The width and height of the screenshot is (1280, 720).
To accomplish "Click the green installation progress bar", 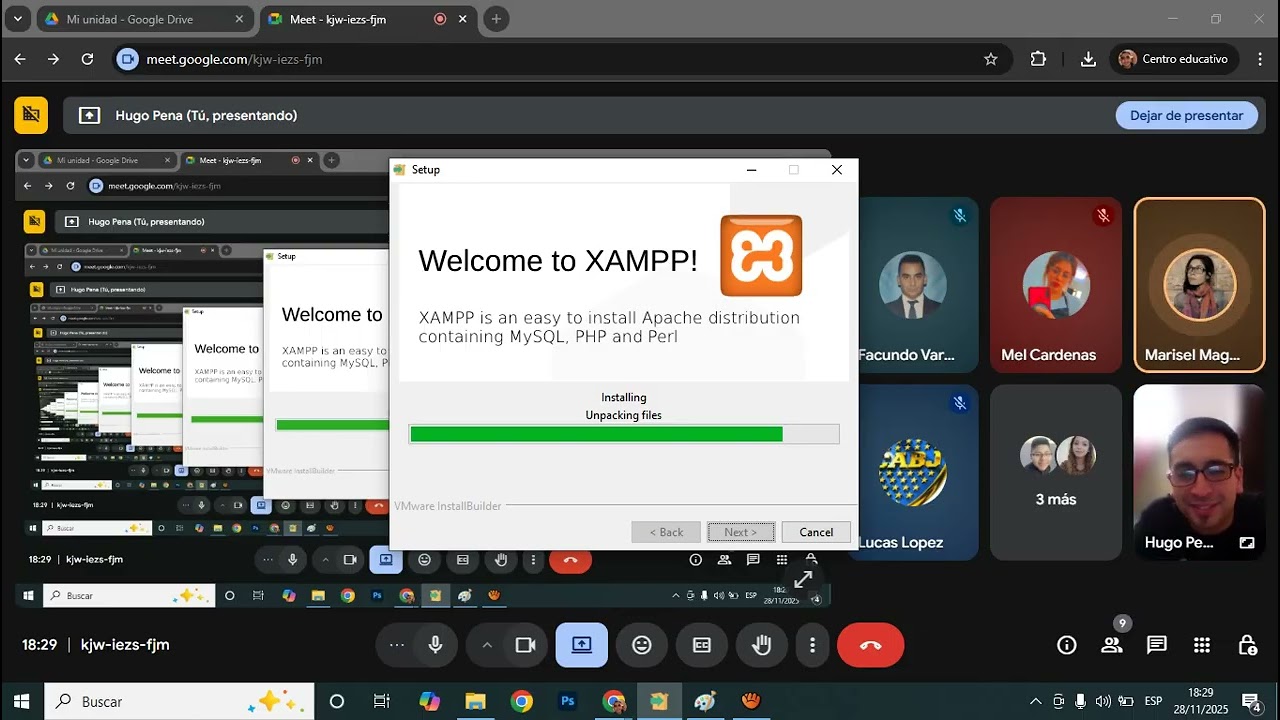I will coord(624,434).
